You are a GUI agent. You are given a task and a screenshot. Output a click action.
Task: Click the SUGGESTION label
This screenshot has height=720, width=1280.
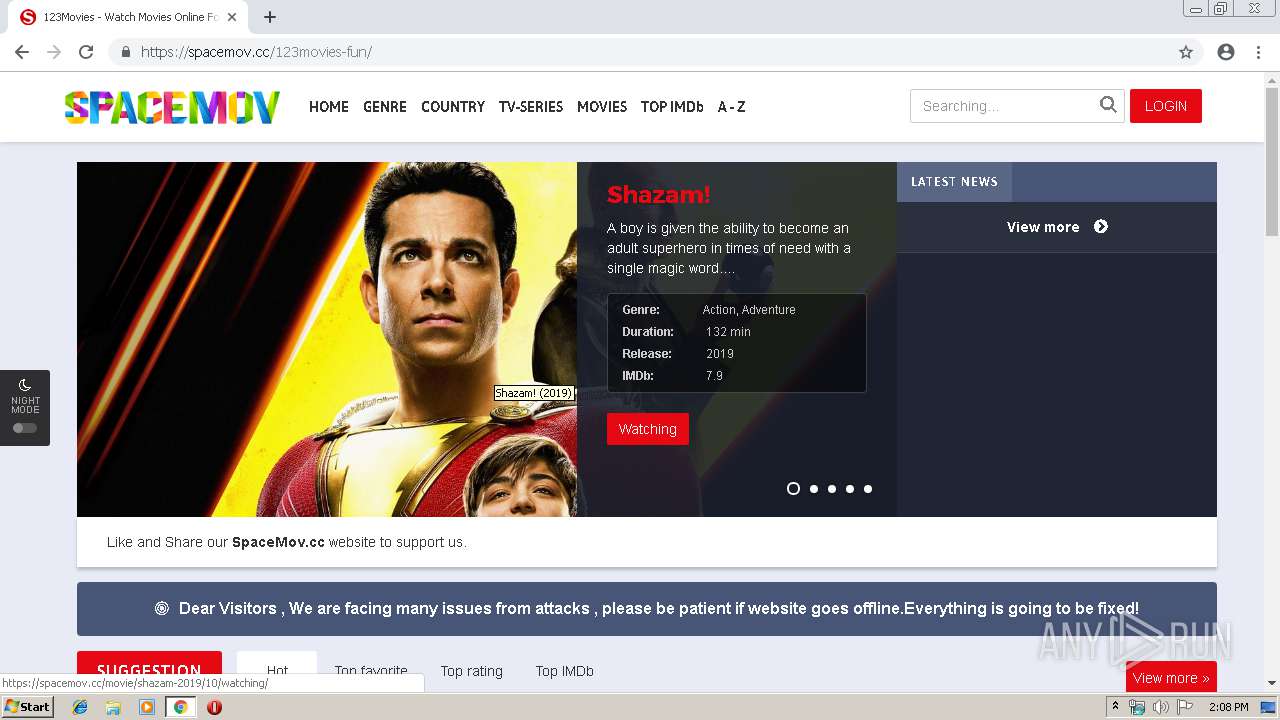click(149, 671)
